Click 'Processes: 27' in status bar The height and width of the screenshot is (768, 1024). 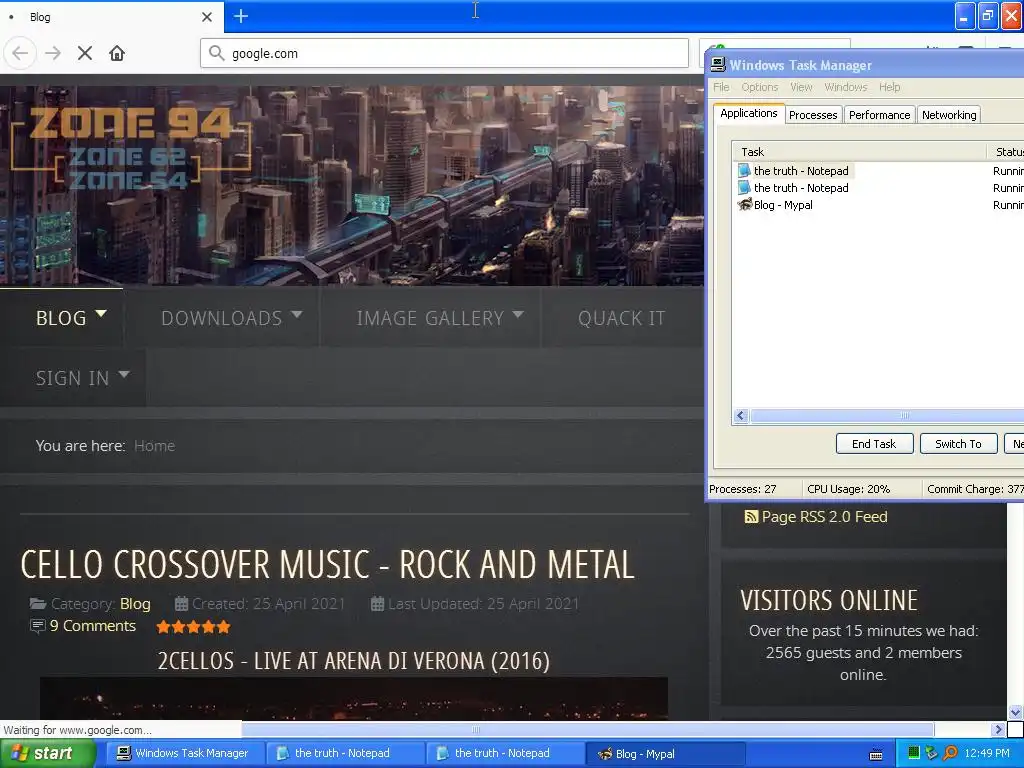pos(743,488)
